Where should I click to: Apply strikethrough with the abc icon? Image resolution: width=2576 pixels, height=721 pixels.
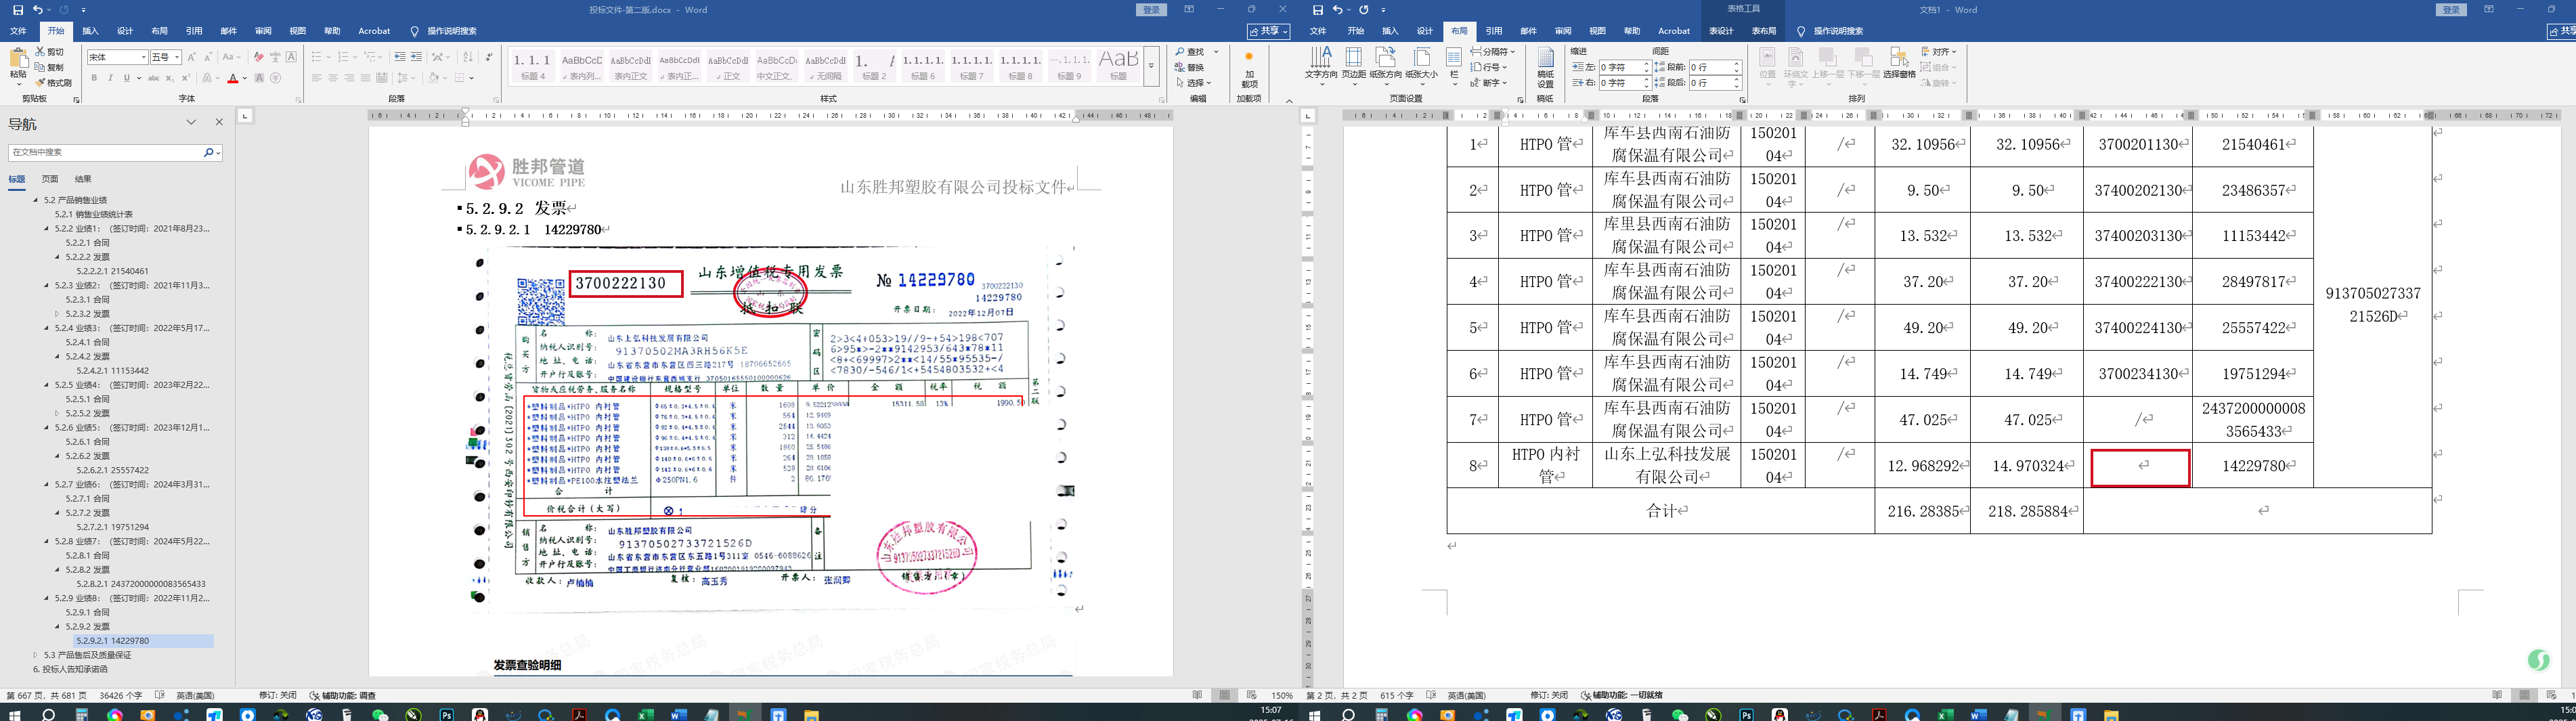(x=153, y=78)
